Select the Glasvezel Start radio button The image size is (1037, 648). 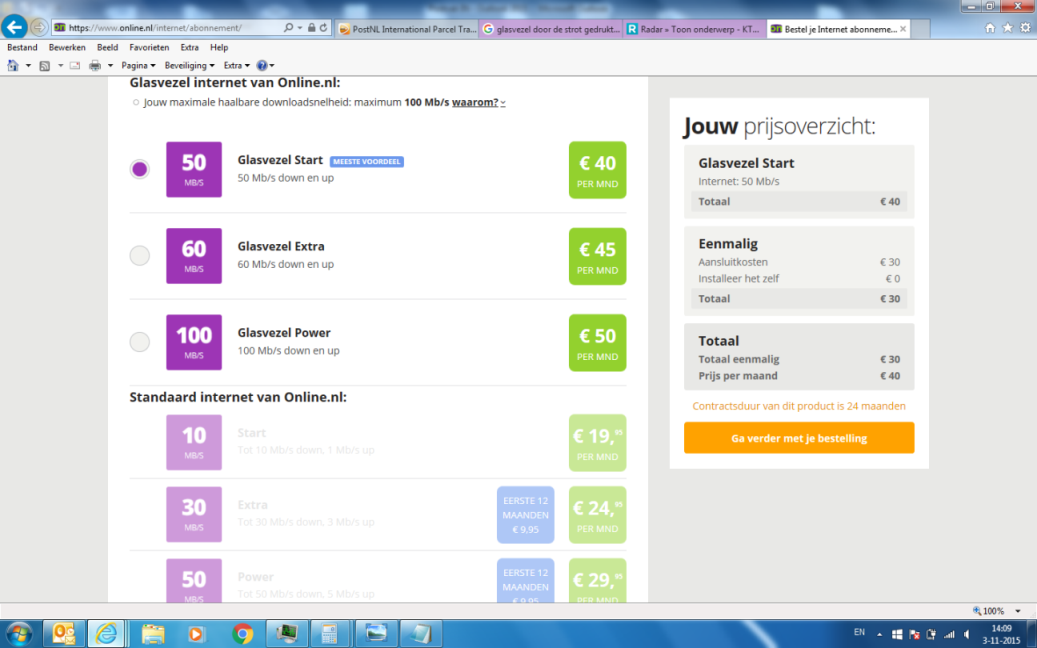(140, 169)
